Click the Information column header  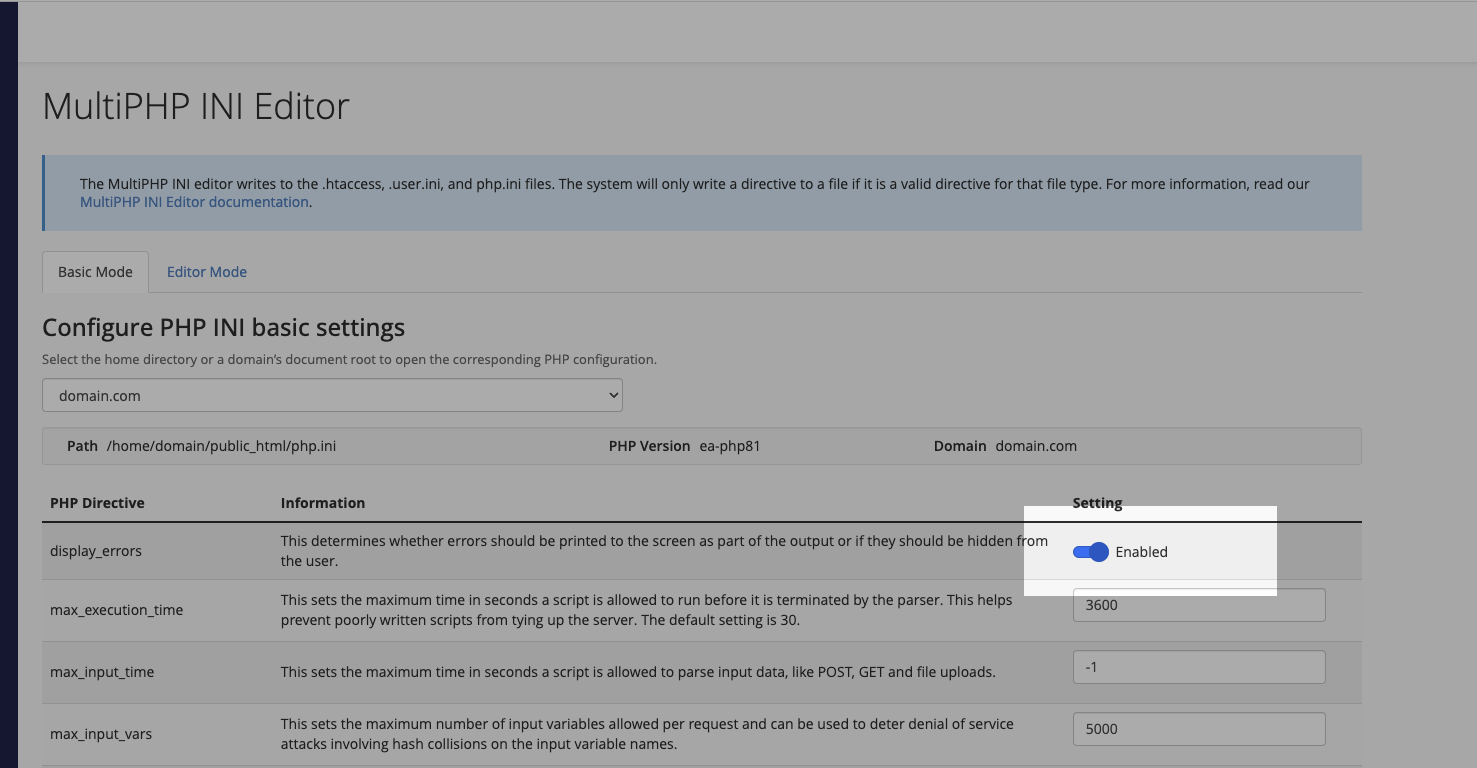(x=322, y=503)
